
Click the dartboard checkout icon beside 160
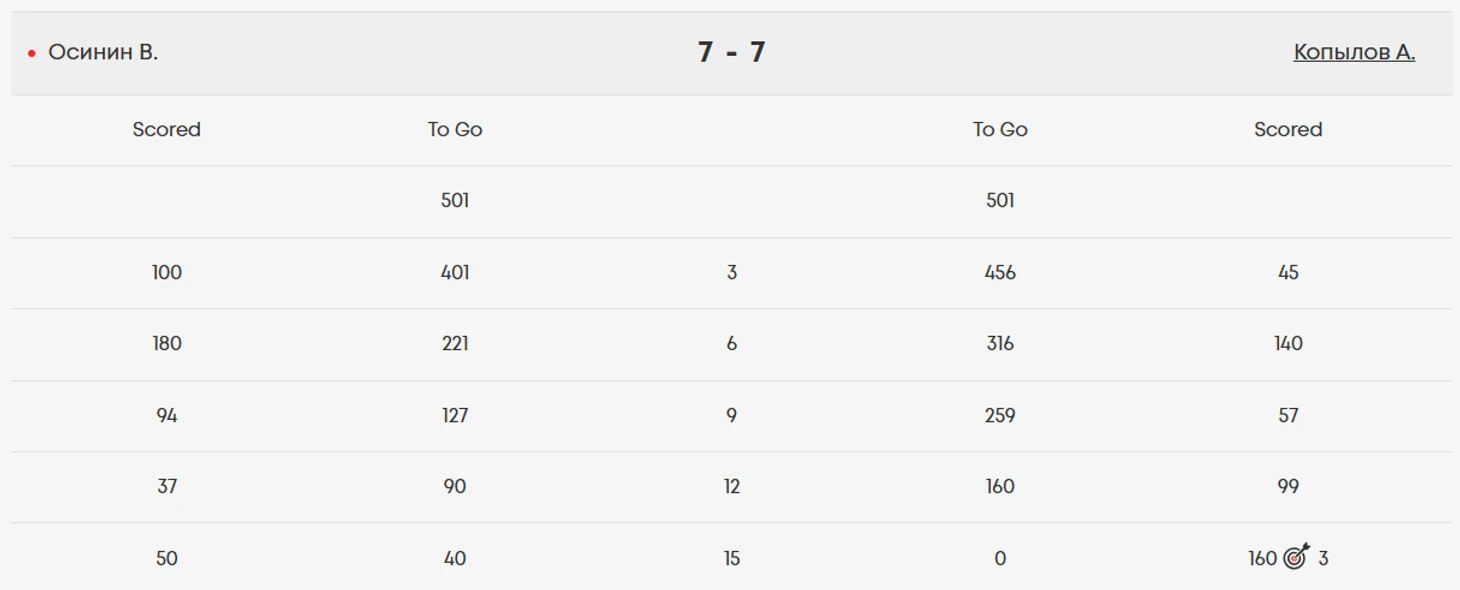click(1296, 558)
